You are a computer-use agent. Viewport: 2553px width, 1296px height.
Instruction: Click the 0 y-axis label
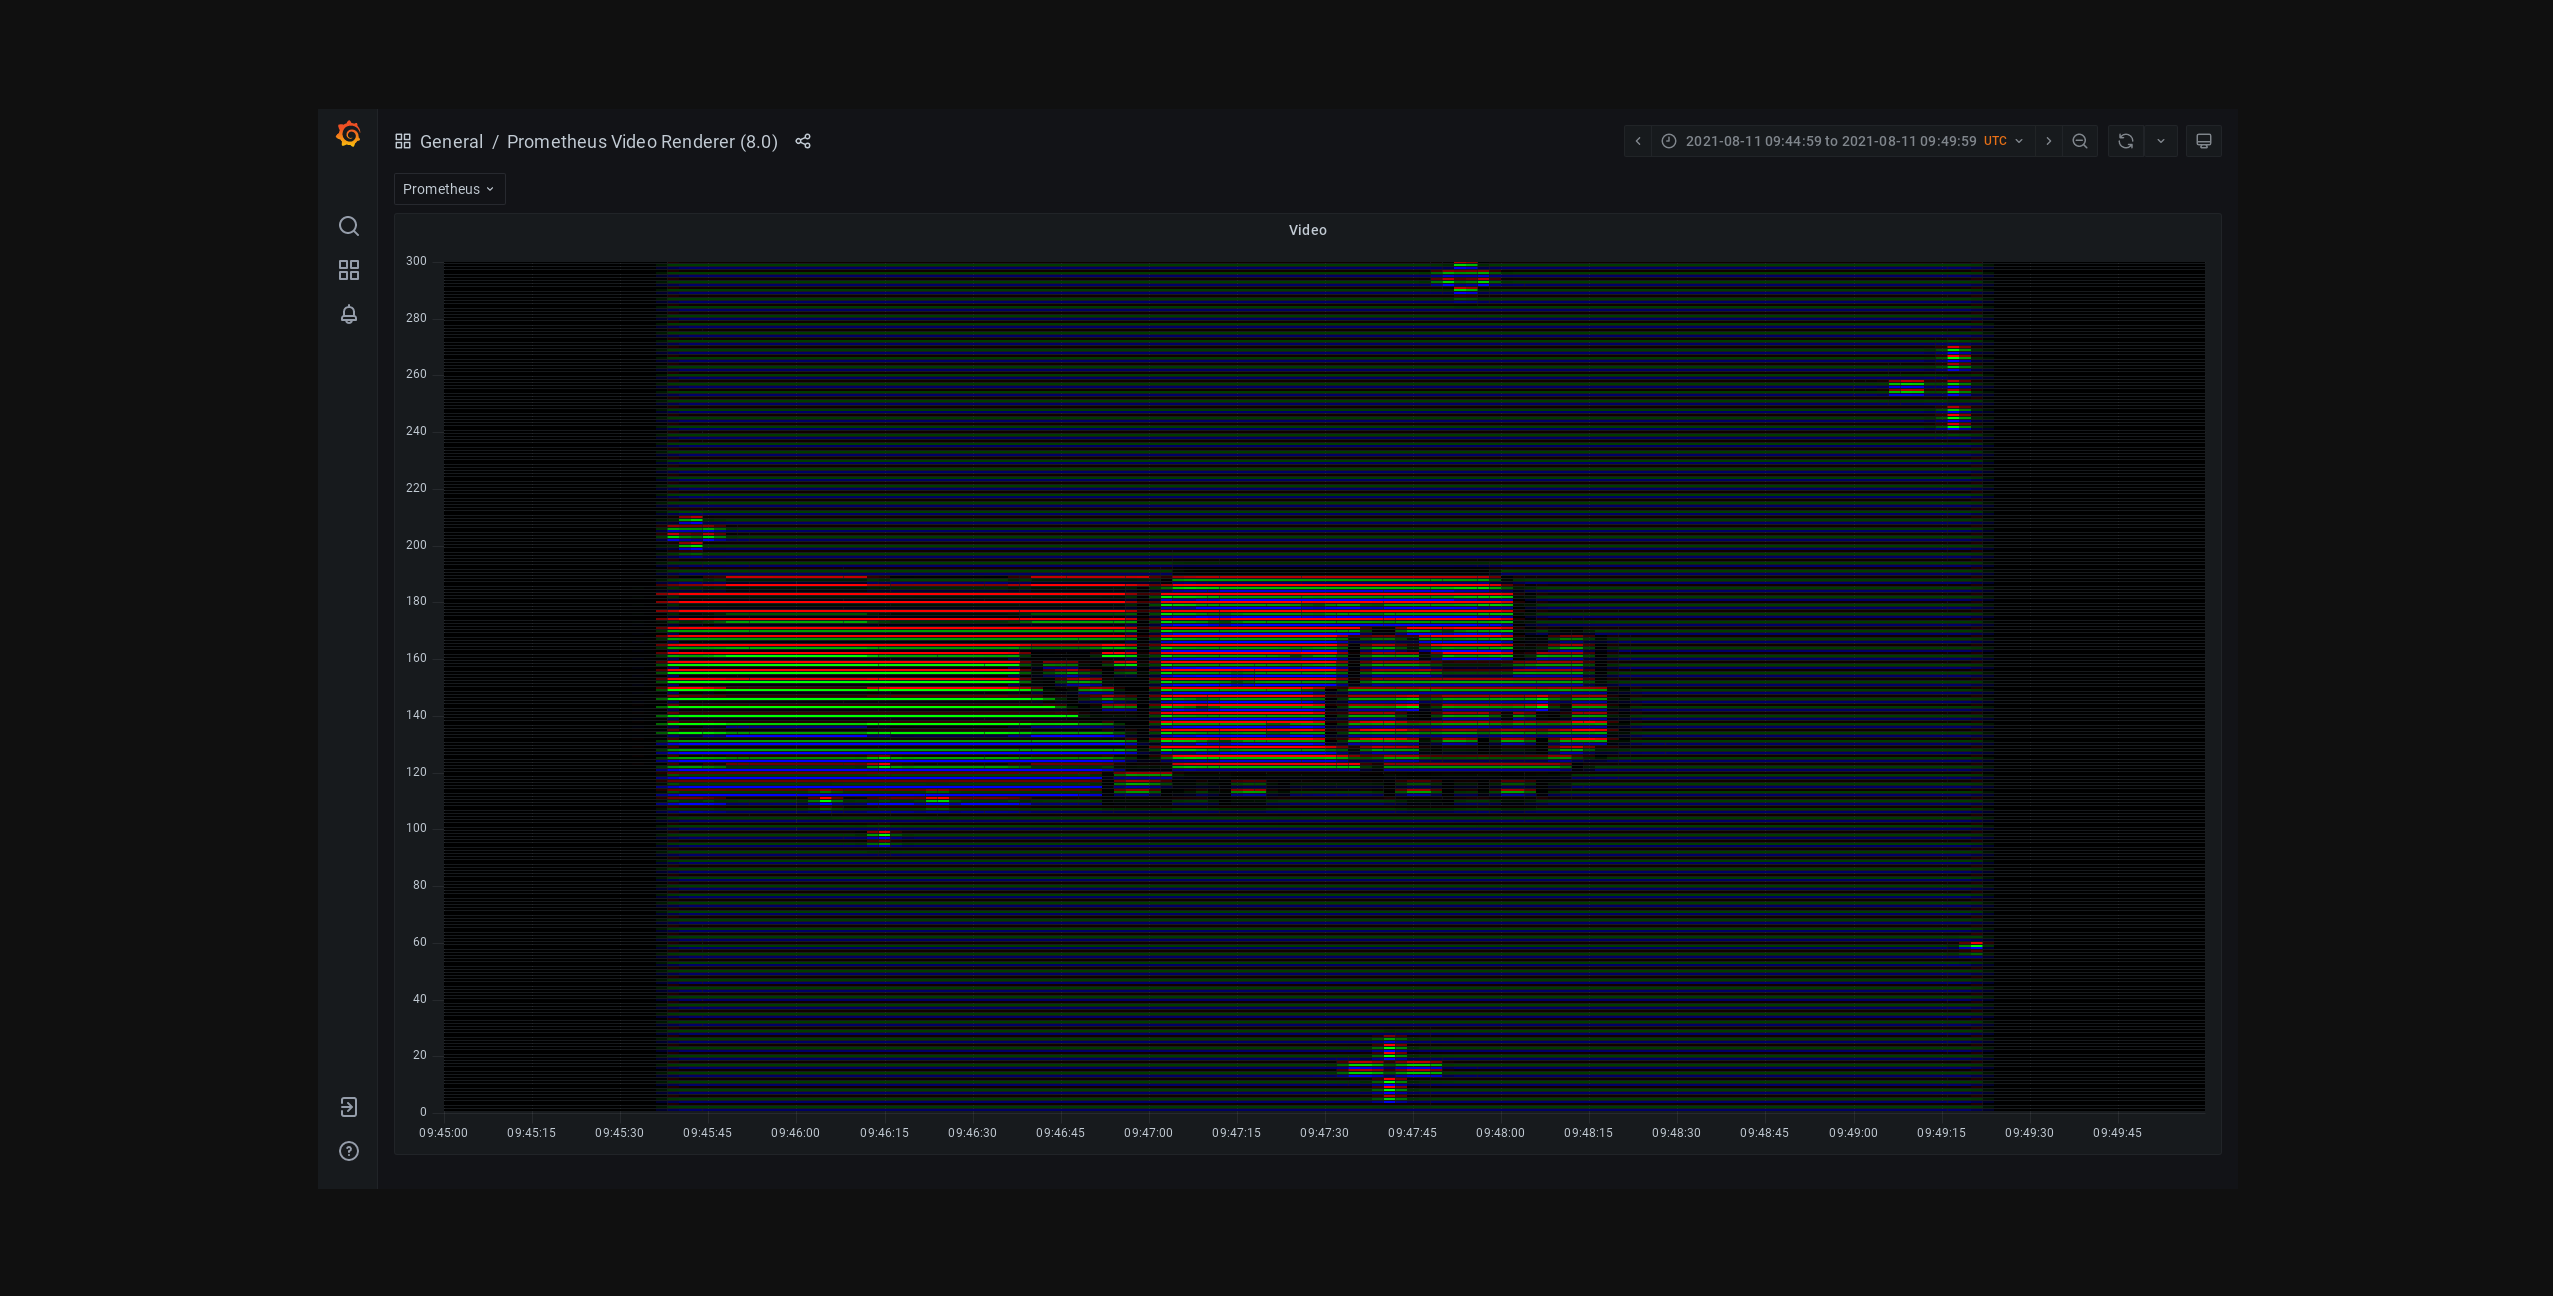tap(423, 1112)
